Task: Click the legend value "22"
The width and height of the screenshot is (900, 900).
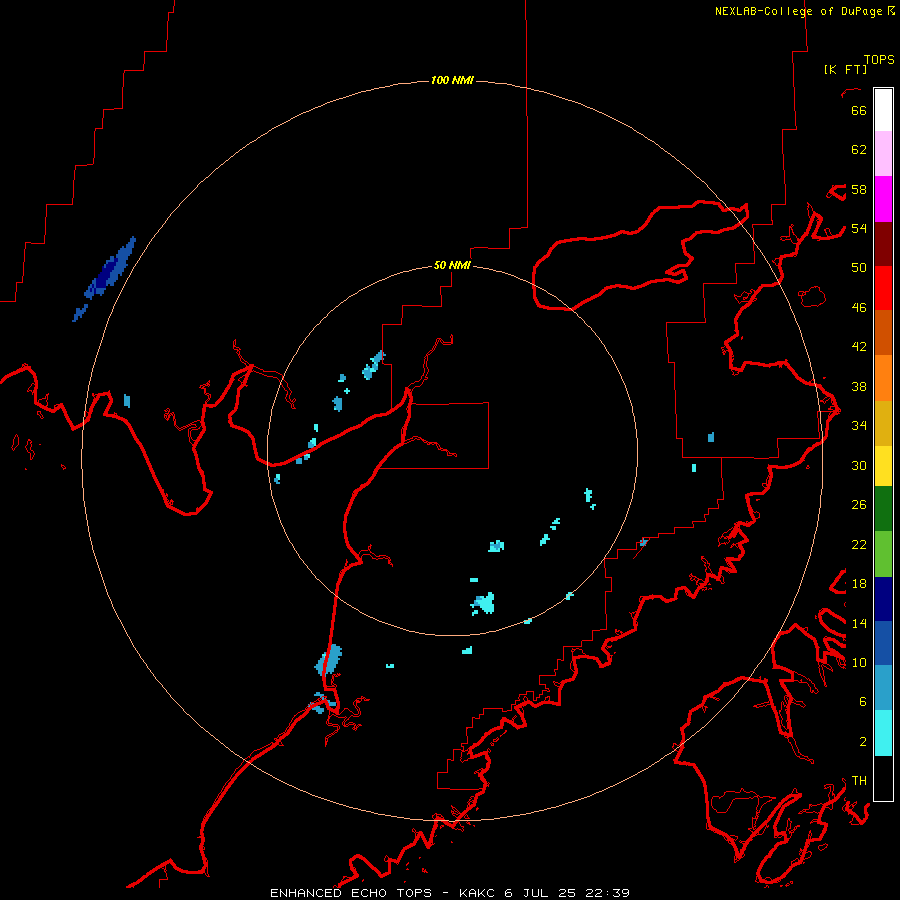Action: point(859,544)
